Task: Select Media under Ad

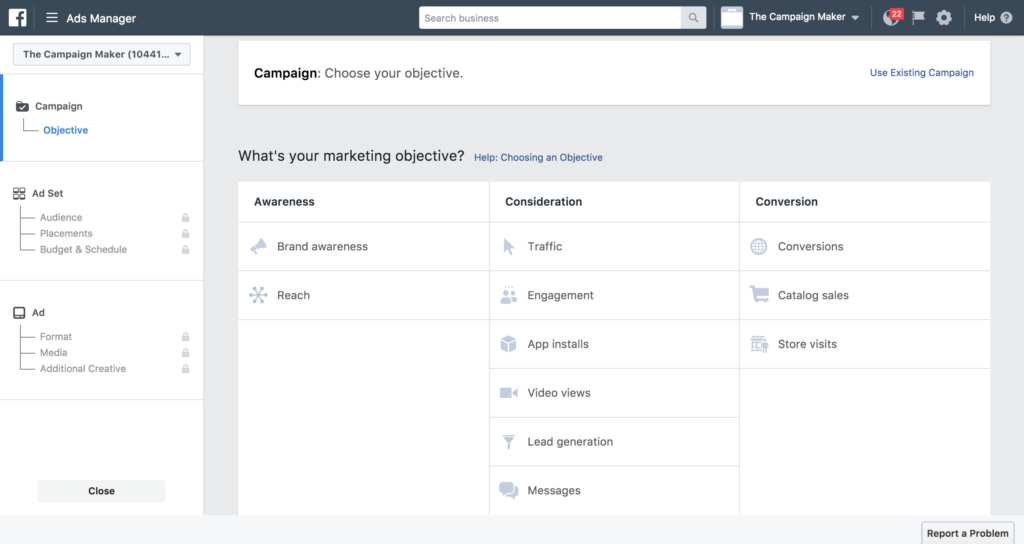Action: [x=54, y=353]
